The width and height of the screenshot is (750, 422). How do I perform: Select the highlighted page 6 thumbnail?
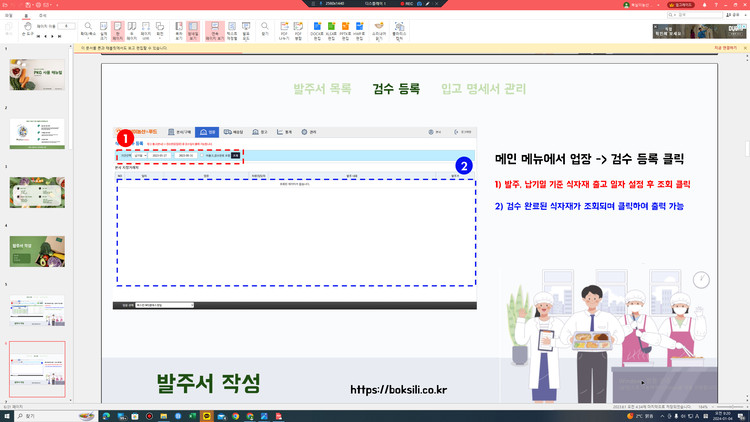coord(37,369)
